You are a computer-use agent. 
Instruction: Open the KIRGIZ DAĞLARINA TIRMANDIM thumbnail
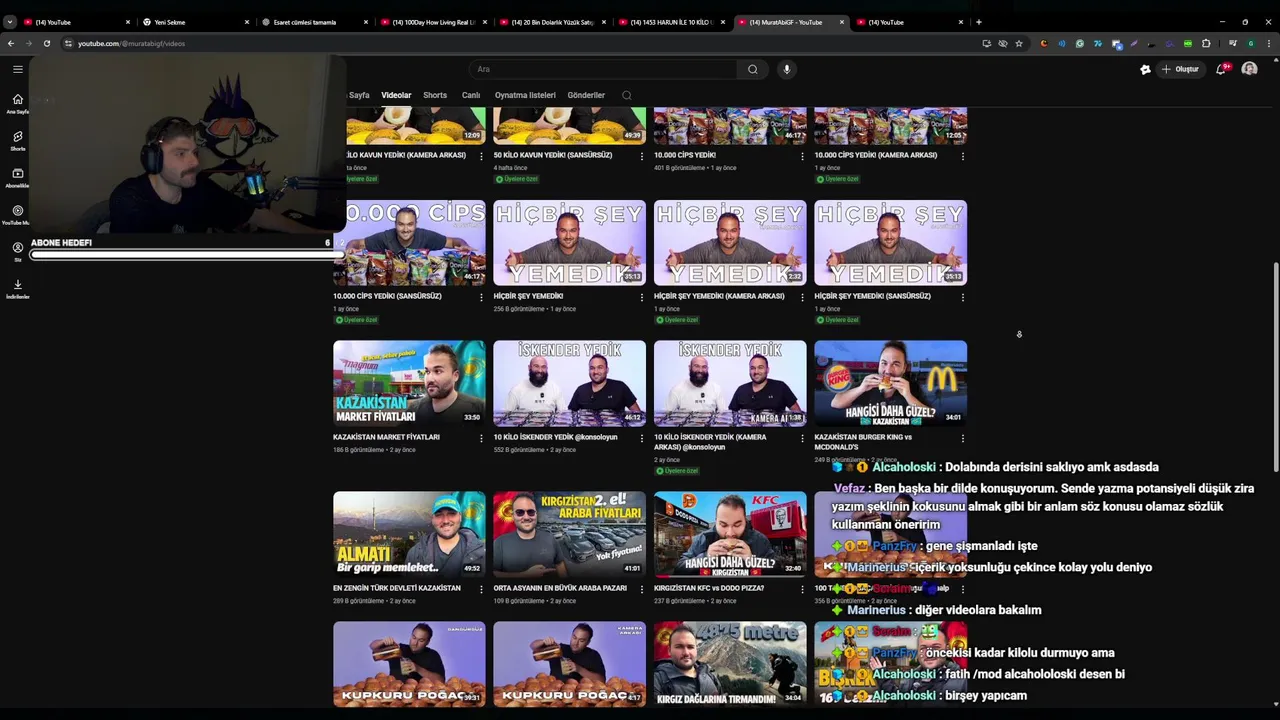[x=730, y=664]
